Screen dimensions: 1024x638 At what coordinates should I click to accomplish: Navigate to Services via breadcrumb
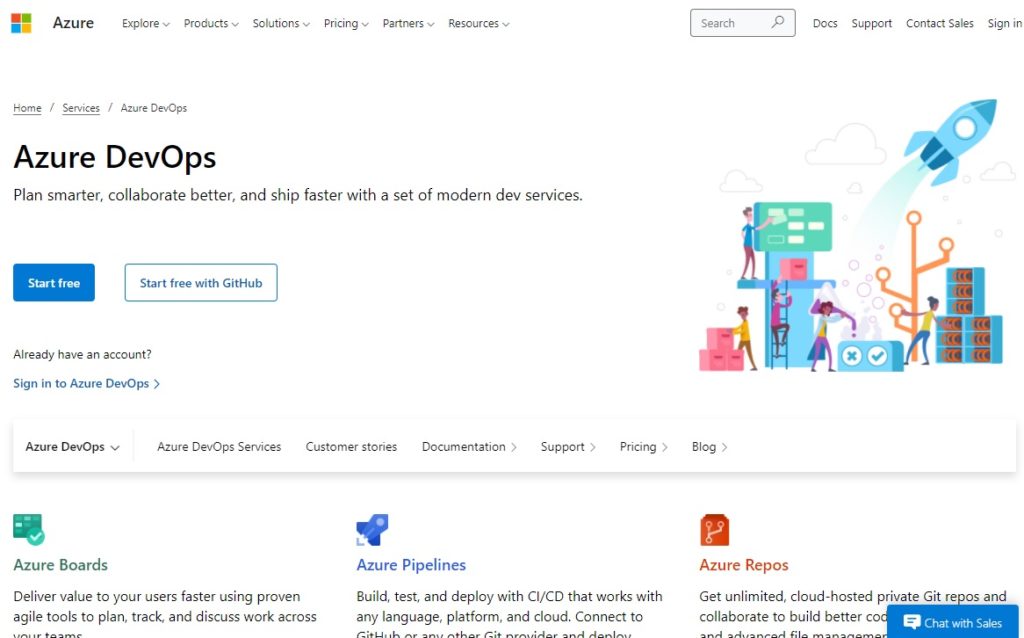coord(80,108)
